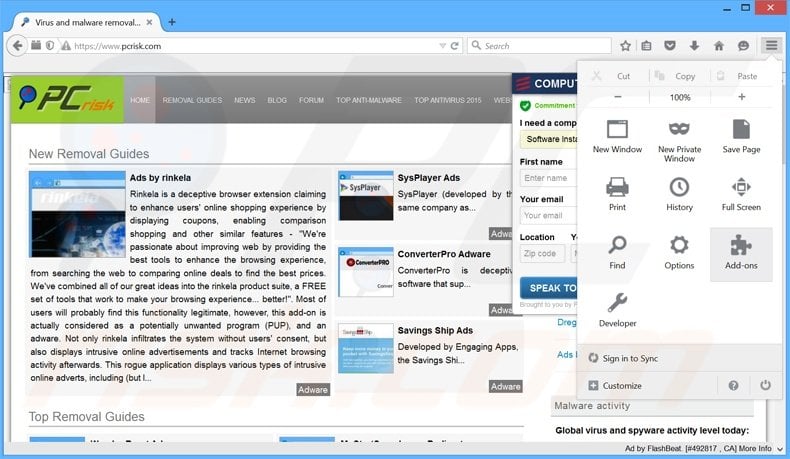The image size is (790, 459).
Task: Open the Downloads arrow icon
Action: pos(694,46)
